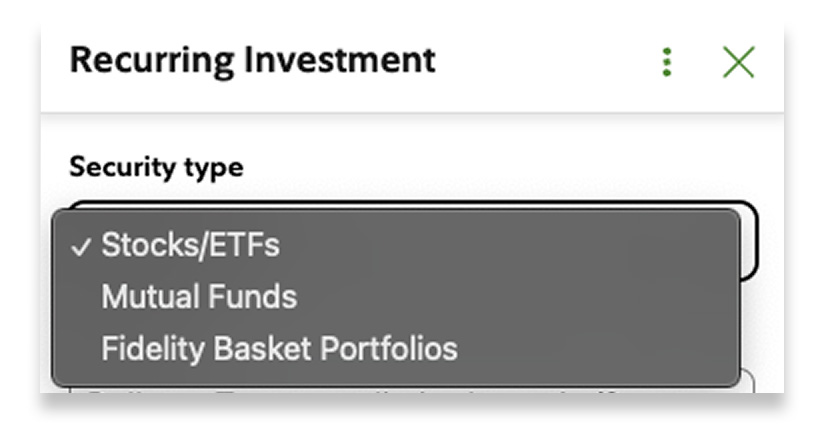Pick Fidelity Basket Portfolios as security type
Screen dimensions: 825x434
coord(279,348)
